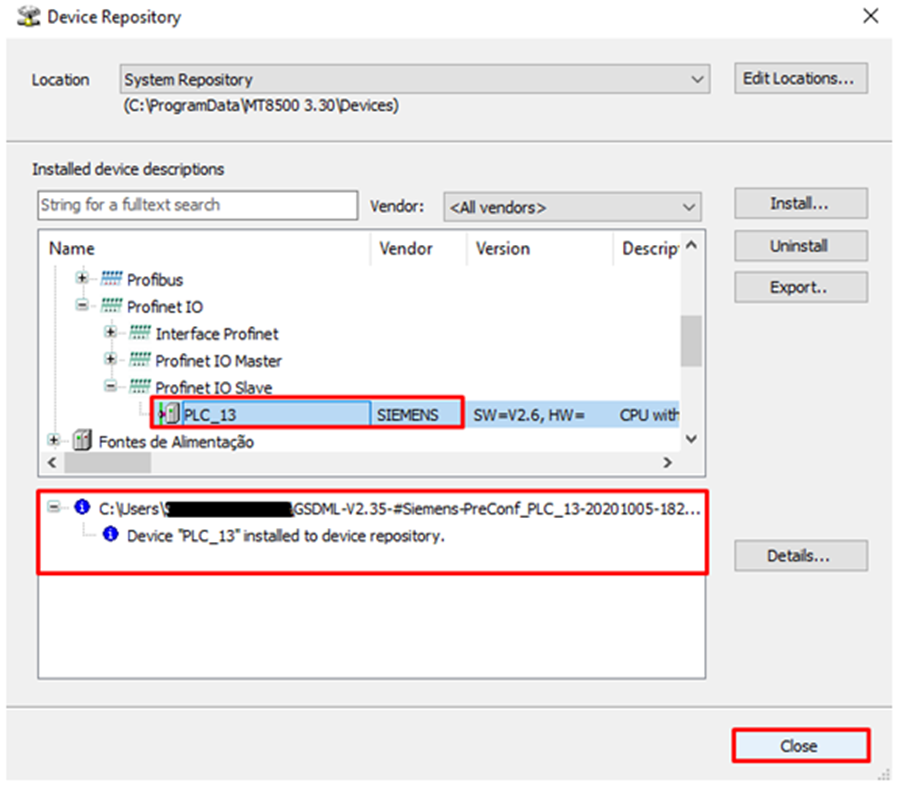Expand the Interface Profinet node
The image size is (900, 788).
click(111, 333)
